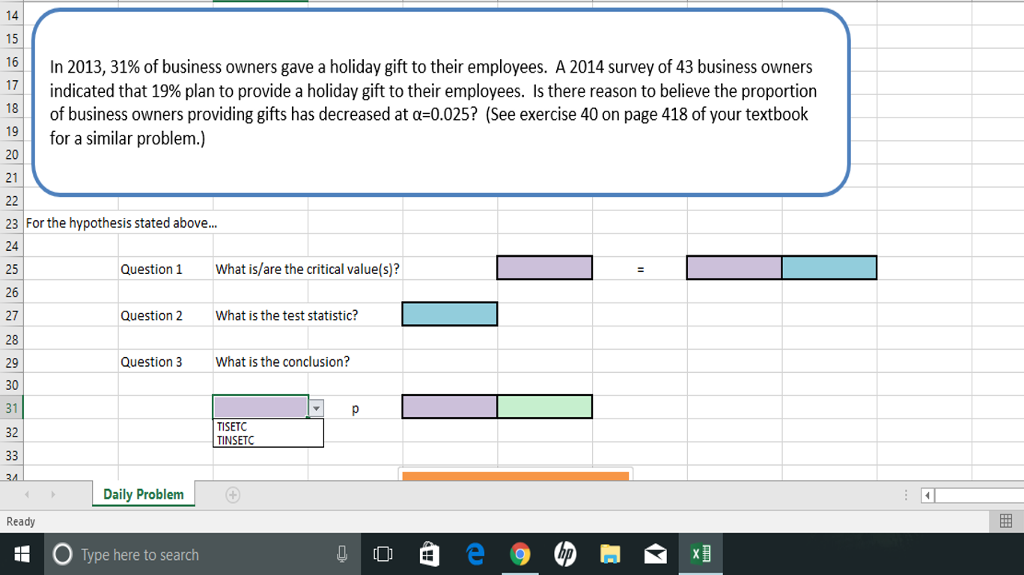Click the 'p' cell in row 31
1024x575 pixels.
click(355, 409)
